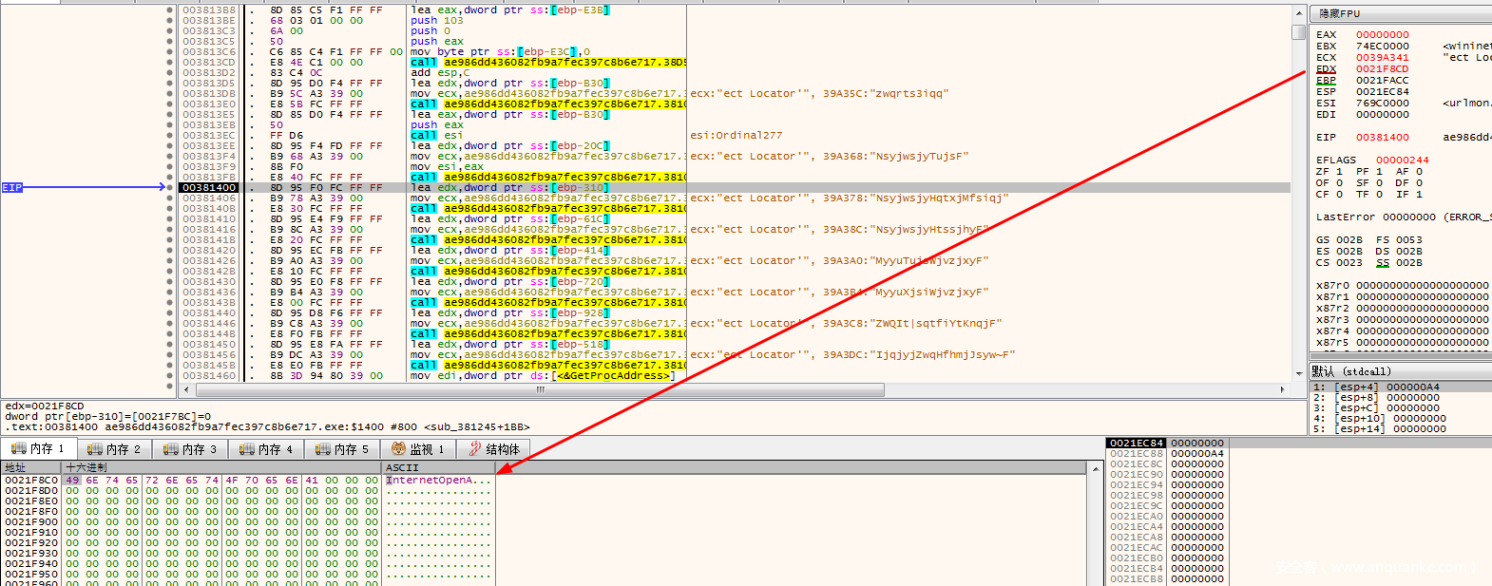Click the ASCII column header in dump
1492x586 pixels.
(x=402, y=467)
